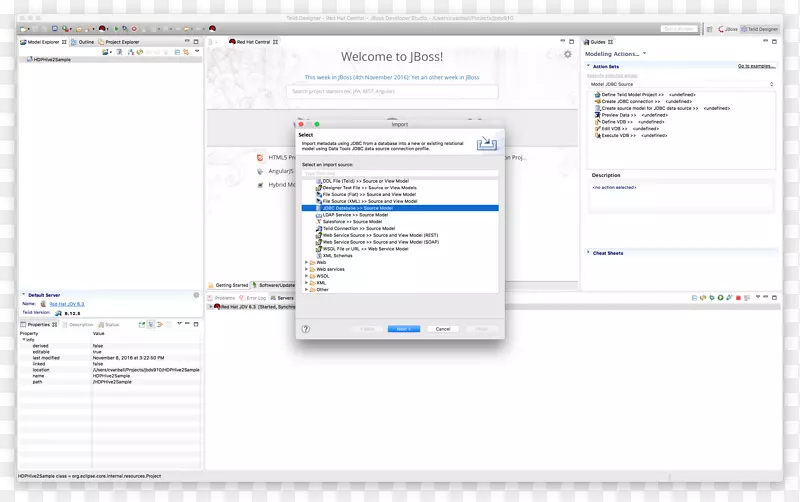This screenshot has height=502, width=800.
Task: Select 'LDAP Service >> Source Model'
Action: click(x=355, y=215)
